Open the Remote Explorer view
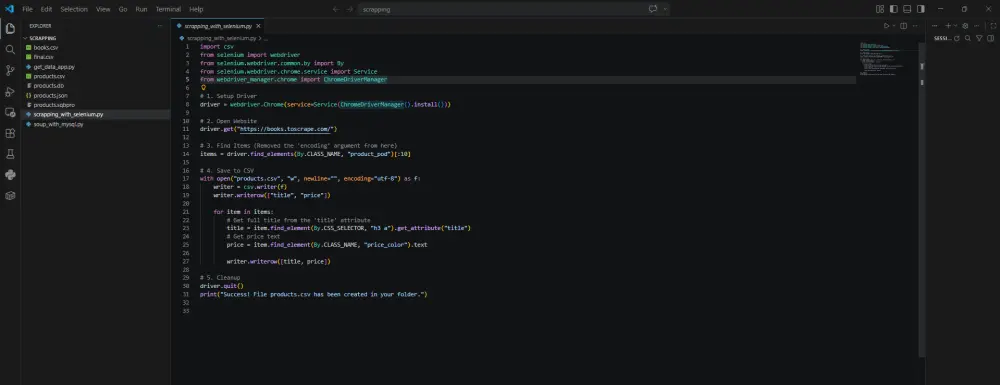The width and height of the screenshot is (1000, 385). pos(10,112)
